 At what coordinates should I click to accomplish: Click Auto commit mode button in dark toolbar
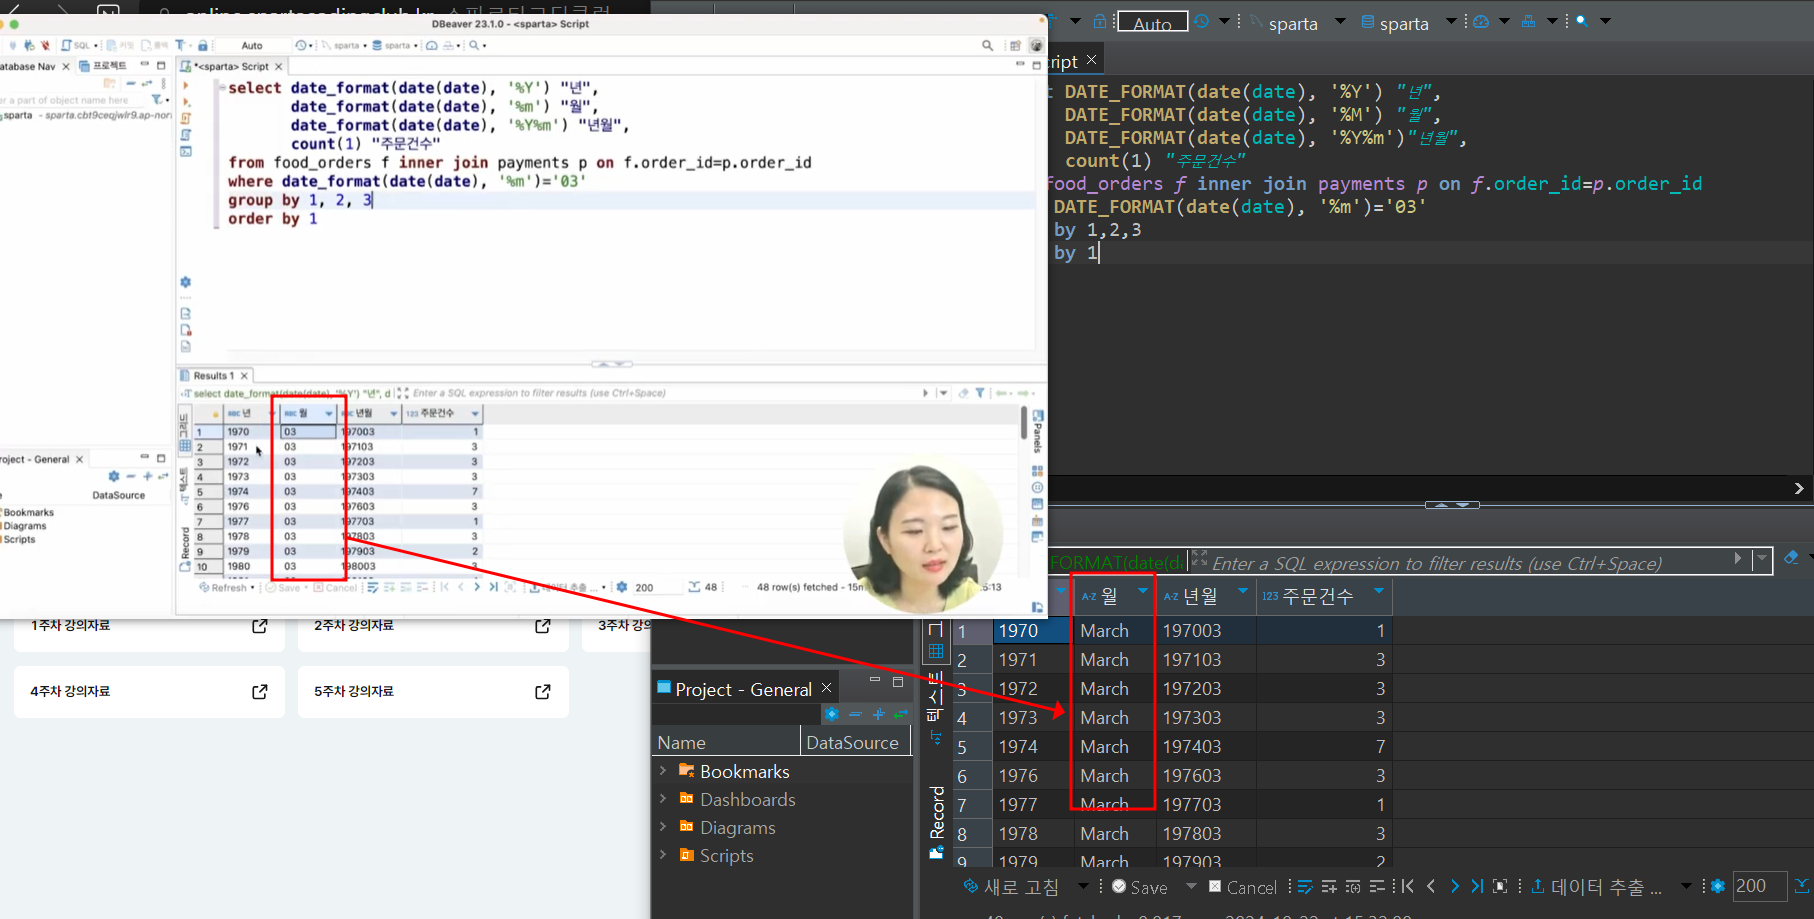pos(1153,22)
